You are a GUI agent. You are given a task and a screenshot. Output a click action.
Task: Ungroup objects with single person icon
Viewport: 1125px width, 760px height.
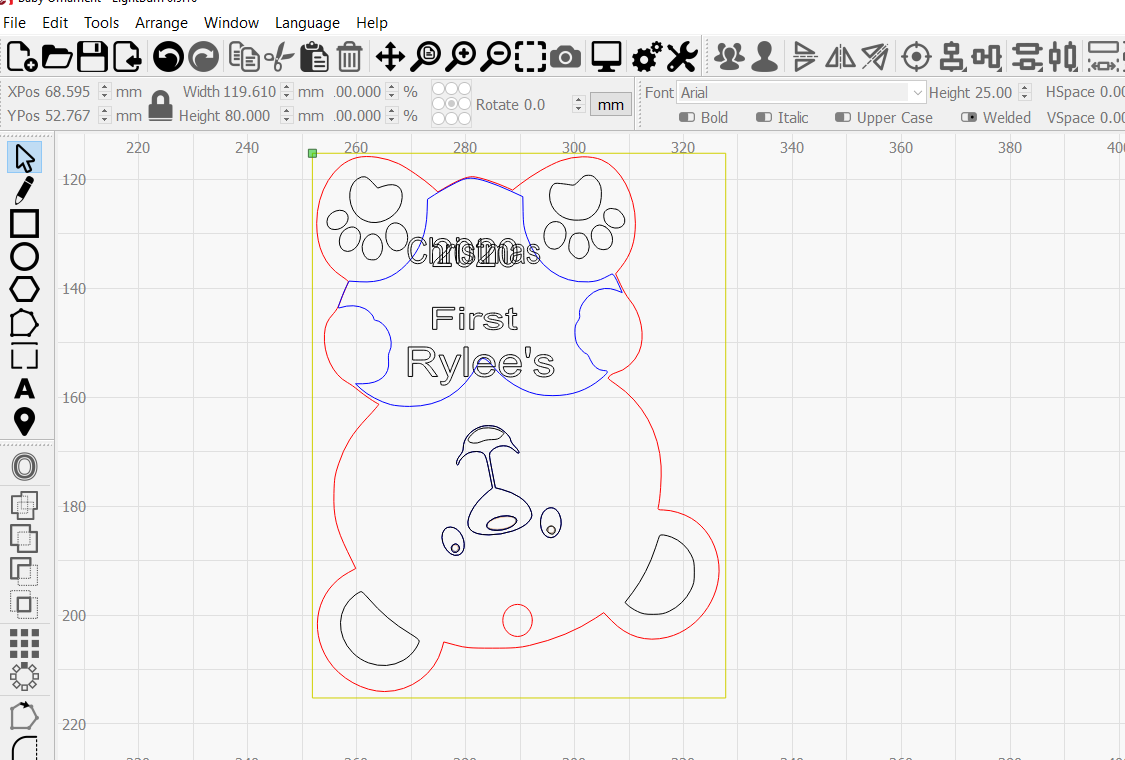(764, 57)
